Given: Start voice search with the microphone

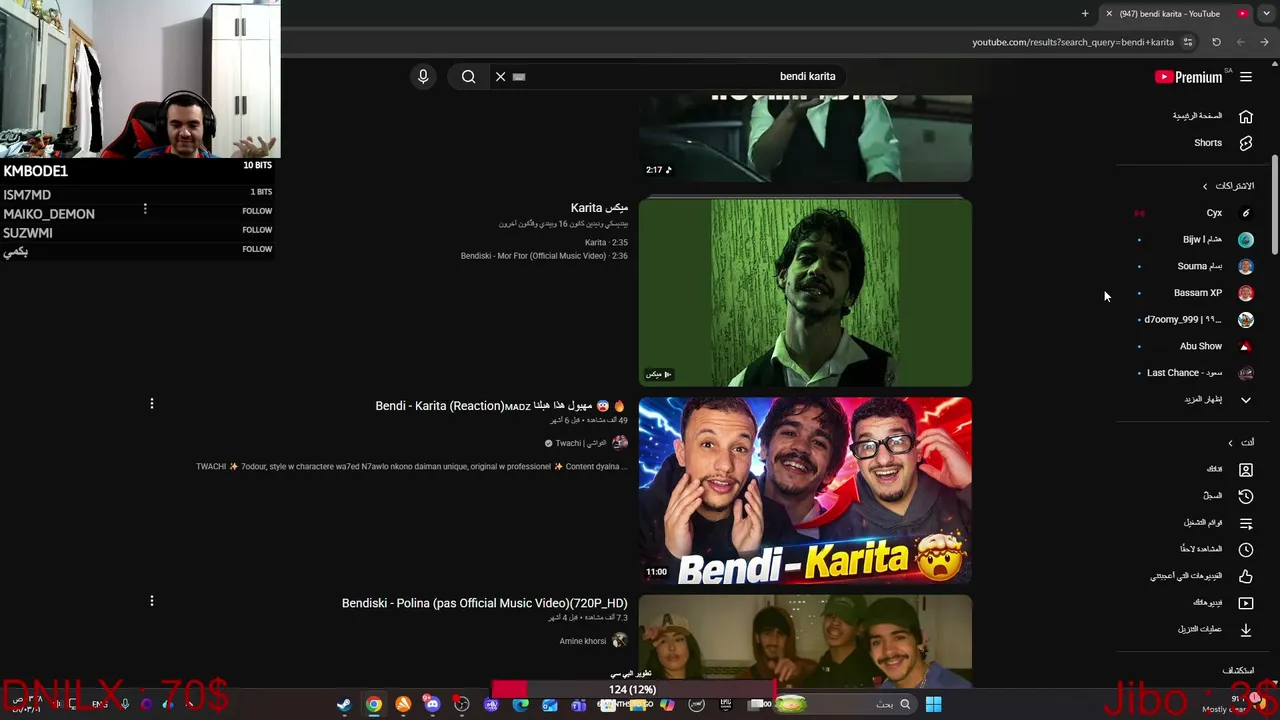Looking at the screenshot, I should click(x=423, y=76).
